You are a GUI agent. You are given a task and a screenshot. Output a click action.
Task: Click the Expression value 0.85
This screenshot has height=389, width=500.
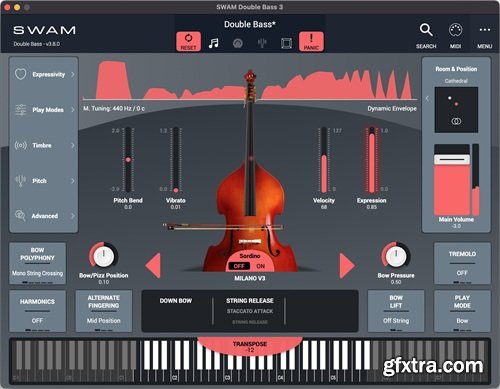372,207
